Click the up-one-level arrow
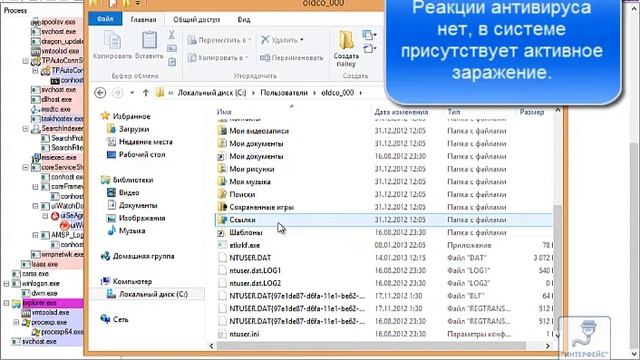This screenshot has width=640, height=360. pos(146,93)
